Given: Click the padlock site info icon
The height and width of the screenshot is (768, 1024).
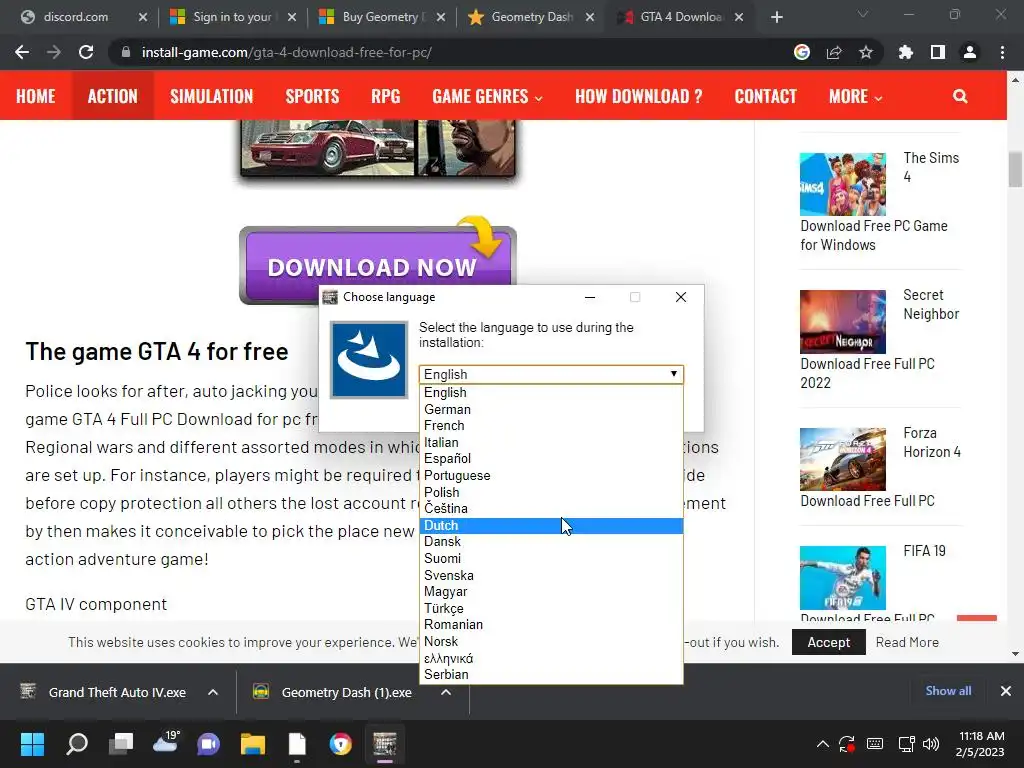Looking at the screenshot, I should tap(126, 52).
